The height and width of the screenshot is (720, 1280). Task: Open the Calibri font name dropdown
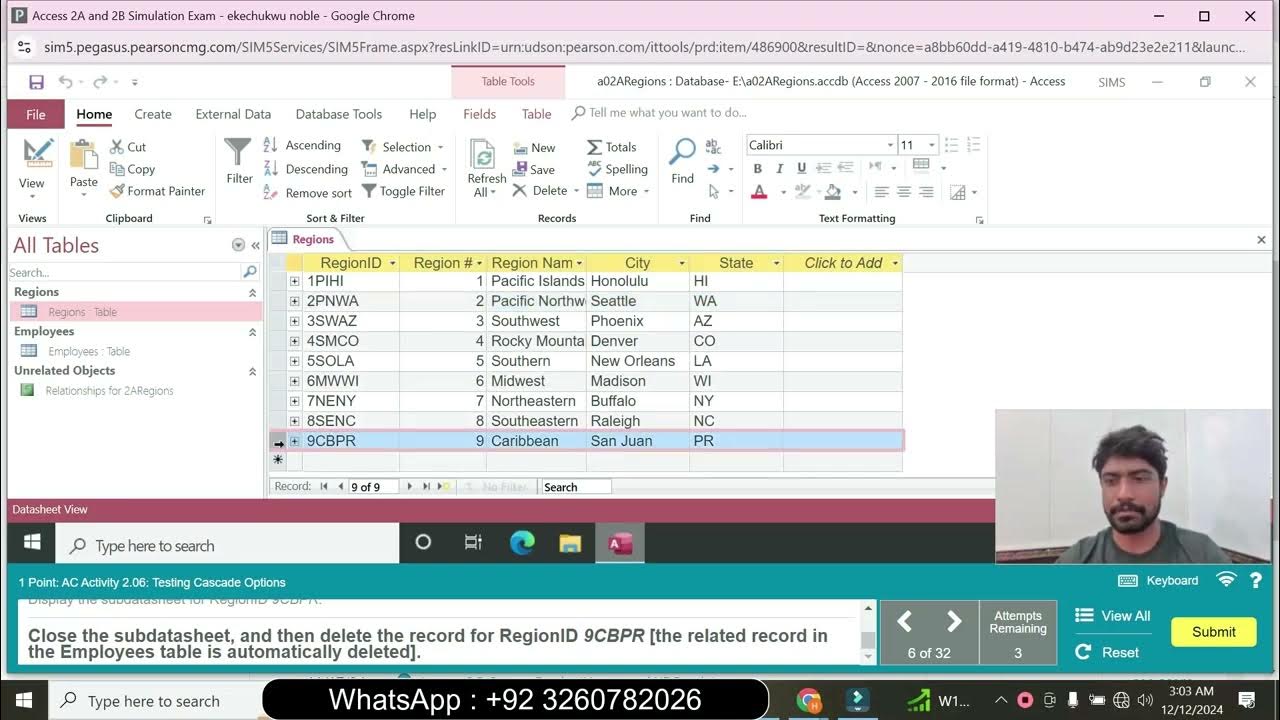890,145
